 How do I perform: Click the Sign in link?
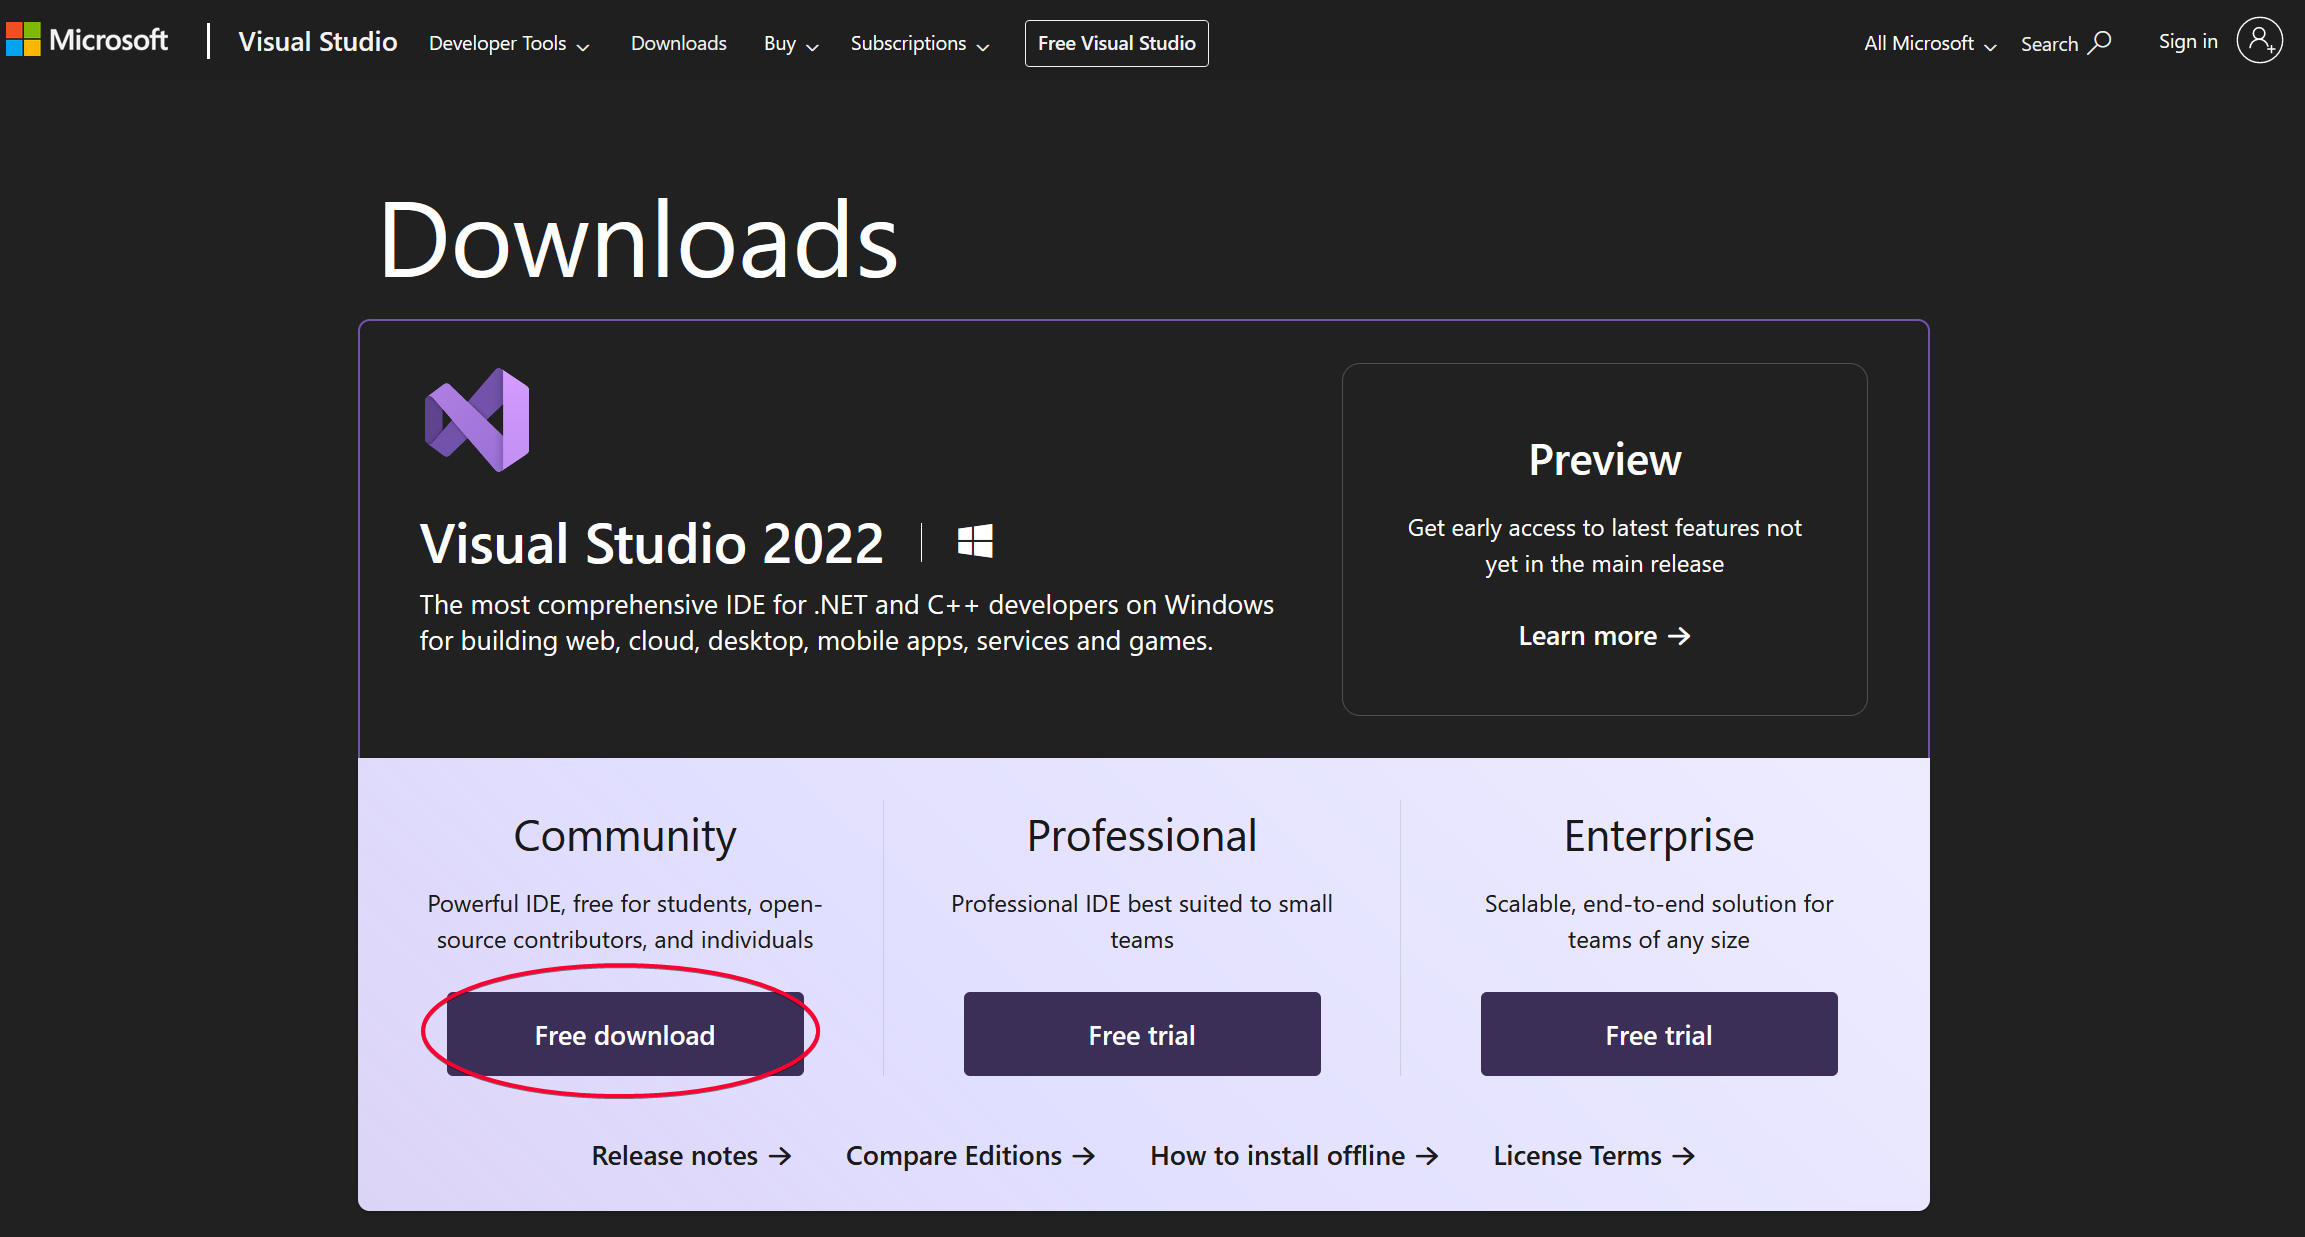tap(2188, 41)
